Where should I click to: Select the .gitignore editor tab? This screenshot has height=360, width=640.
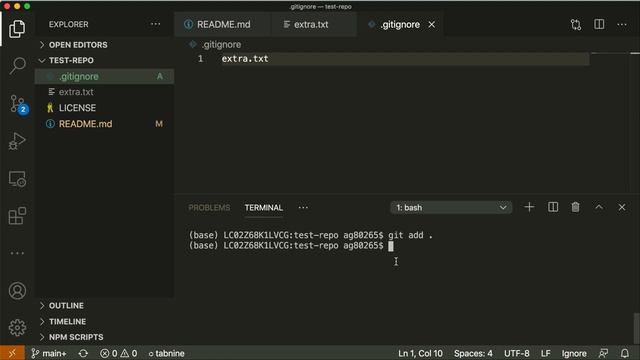400,24
